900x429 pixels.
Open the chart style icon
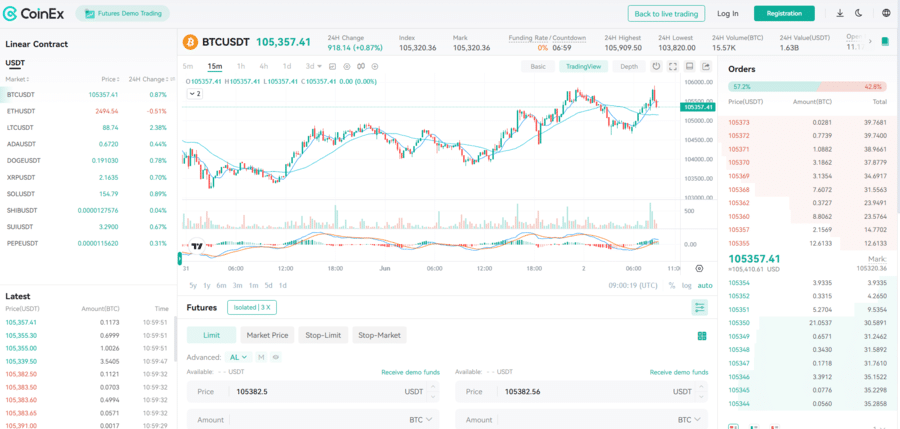pos(332,67)
